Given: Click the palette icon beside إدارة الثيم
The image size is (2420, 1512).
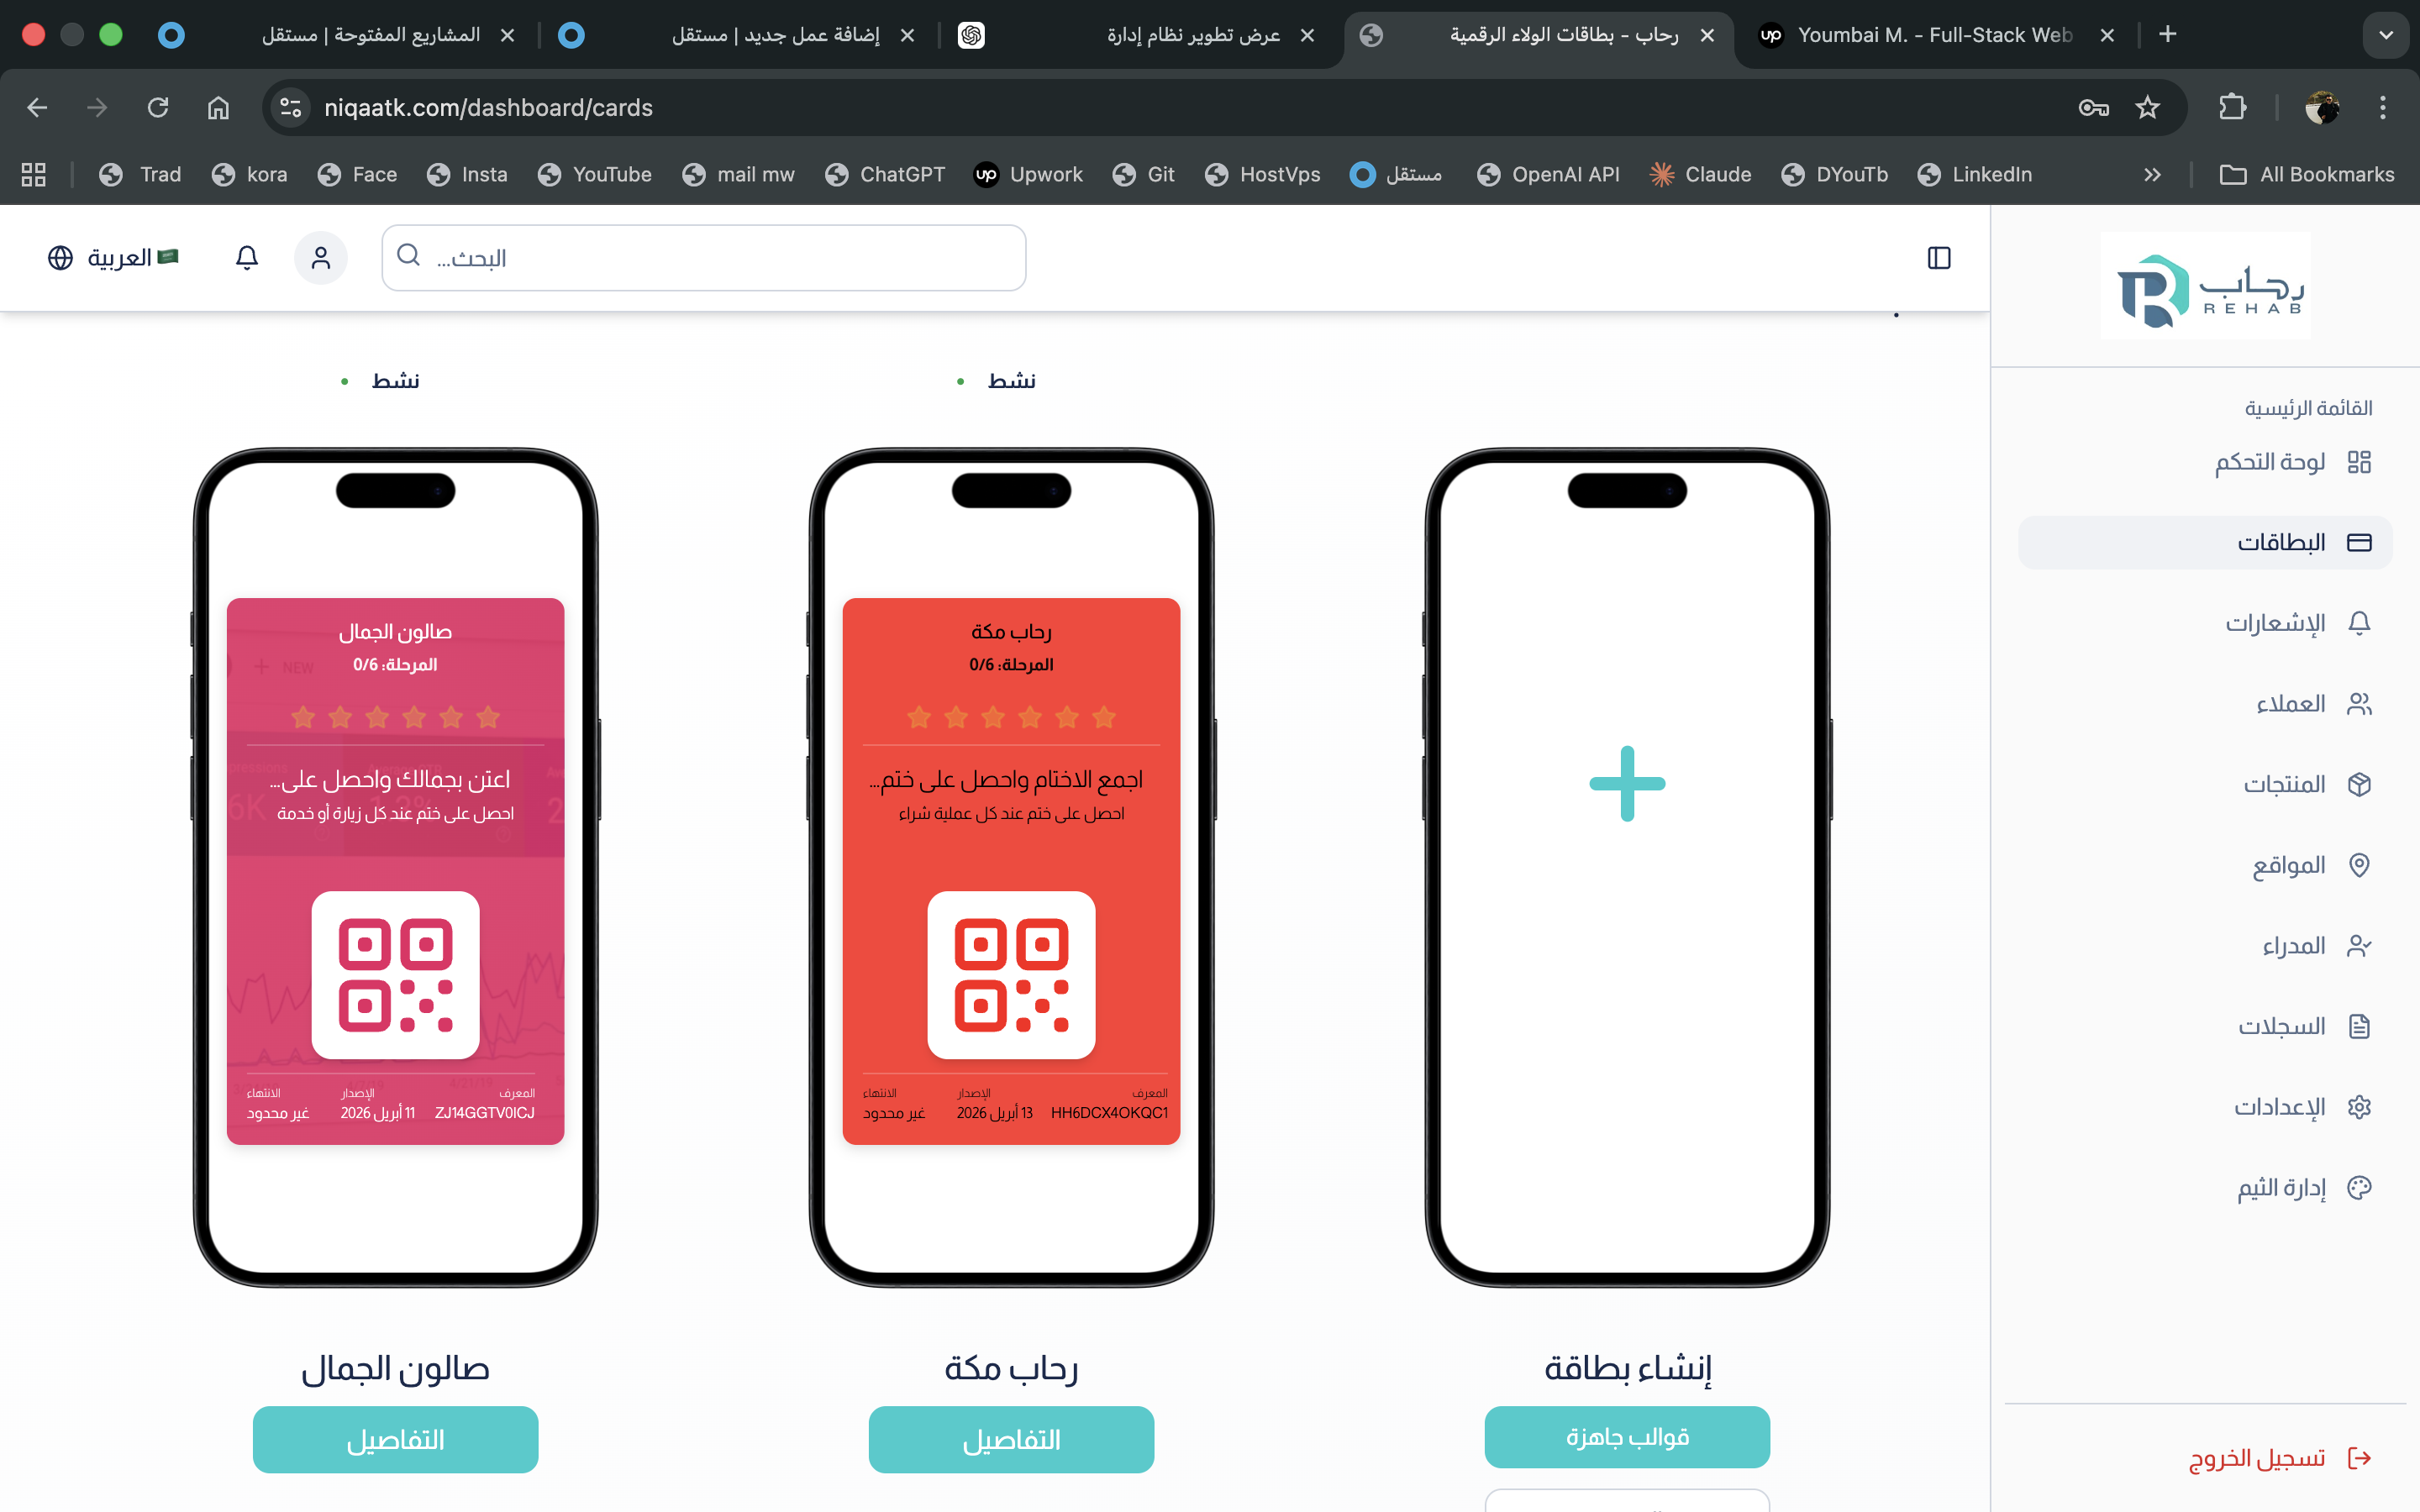Looking at the screenshot, I should coord(2359,1188).
